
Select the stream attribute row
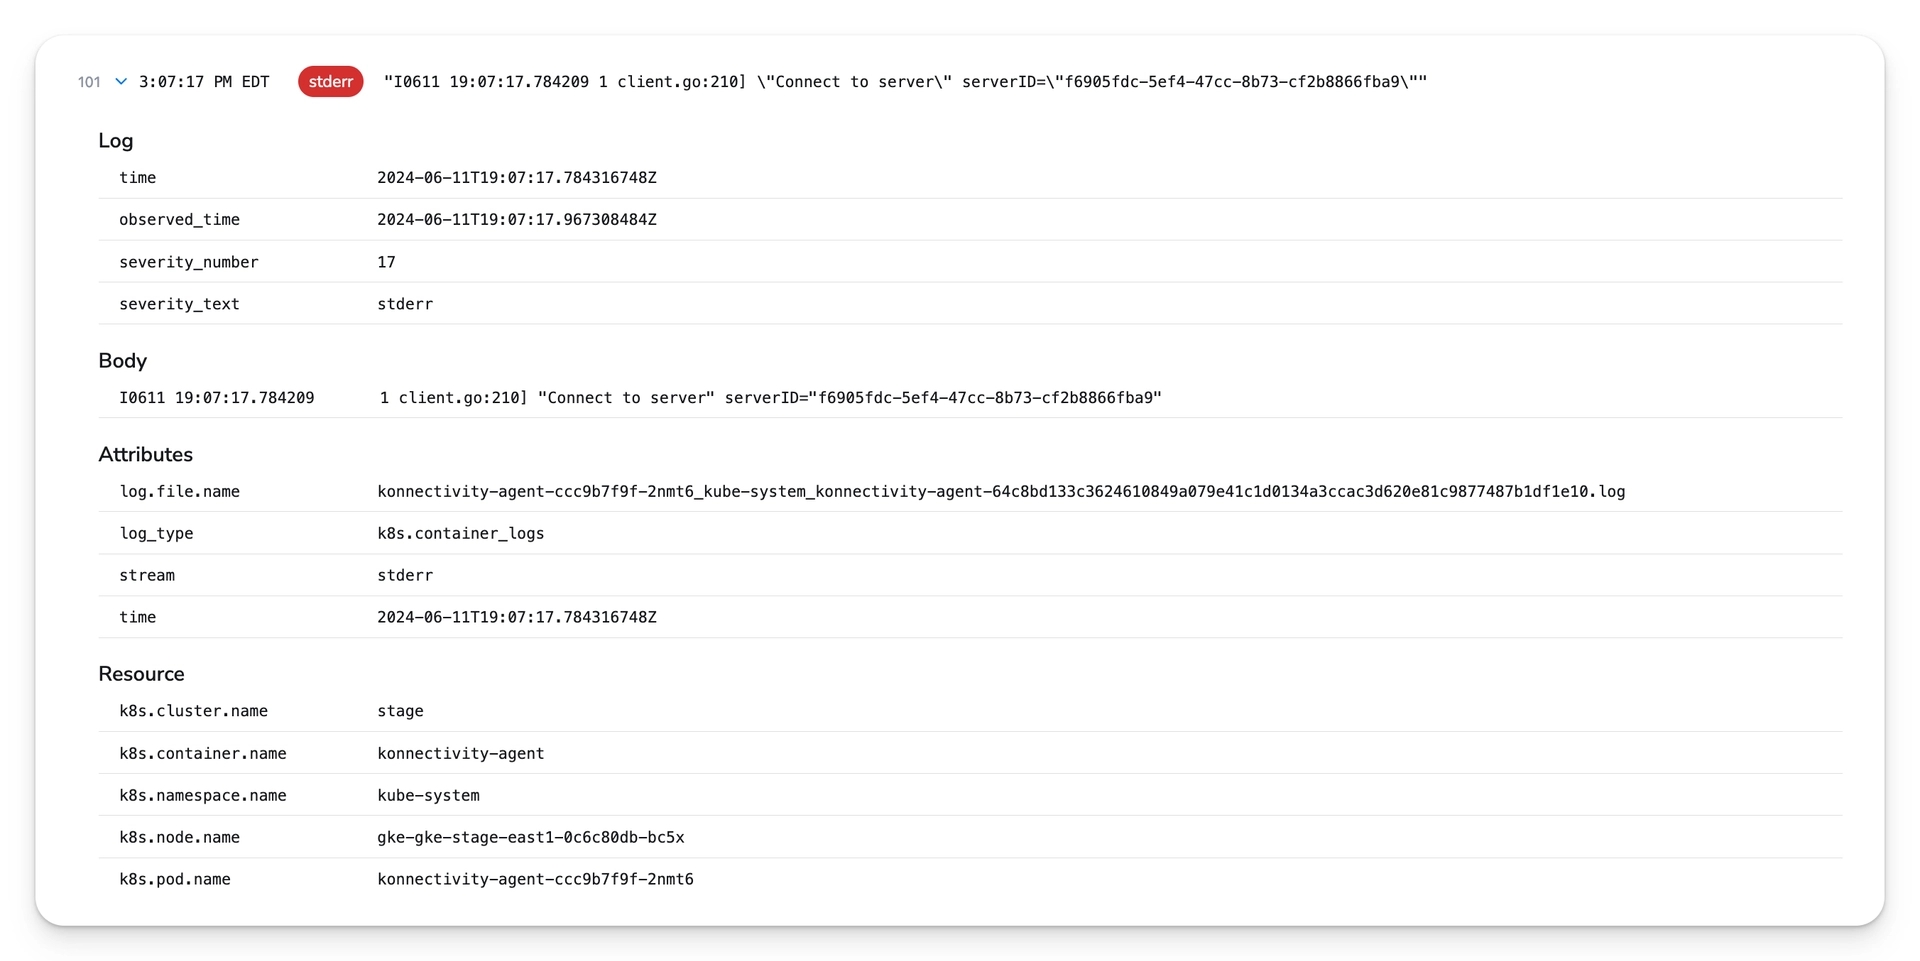404,575
